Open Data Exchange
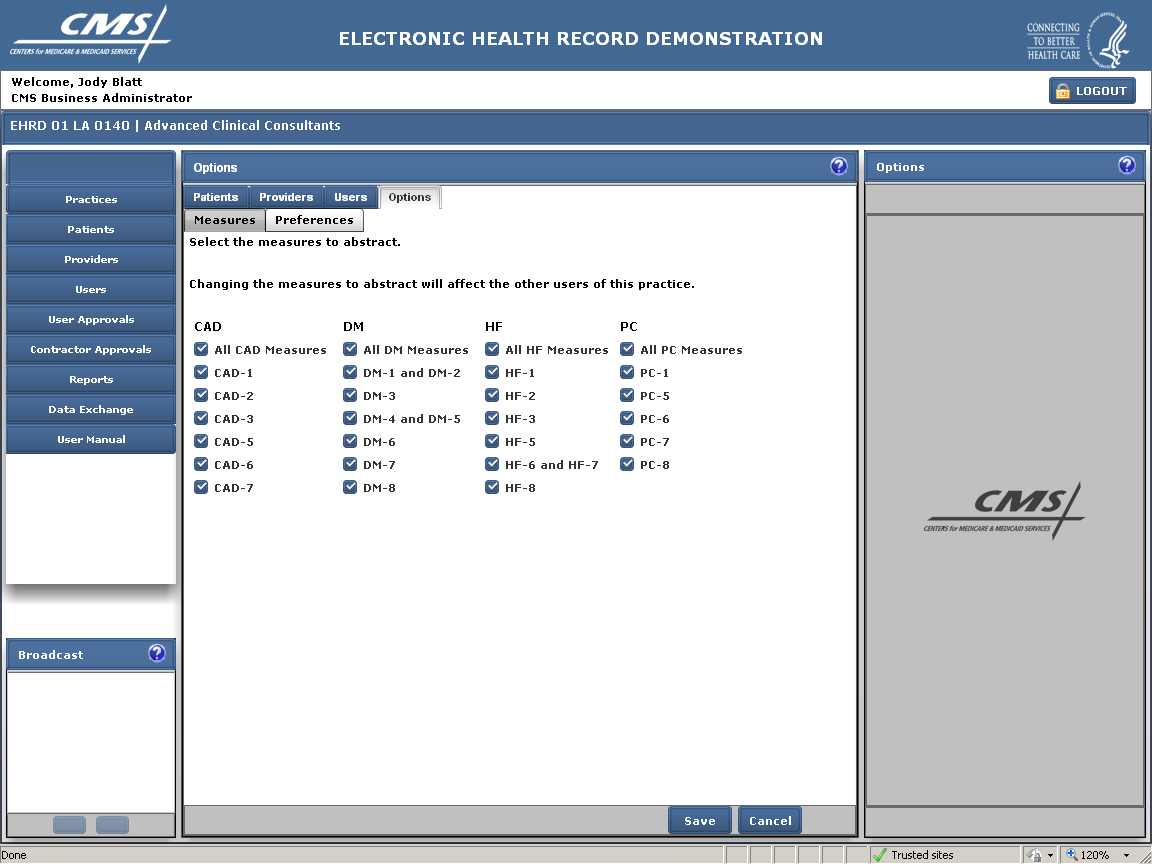This screenshot has width=1152, height=864. pyautogui.click(x=91, y=409)
